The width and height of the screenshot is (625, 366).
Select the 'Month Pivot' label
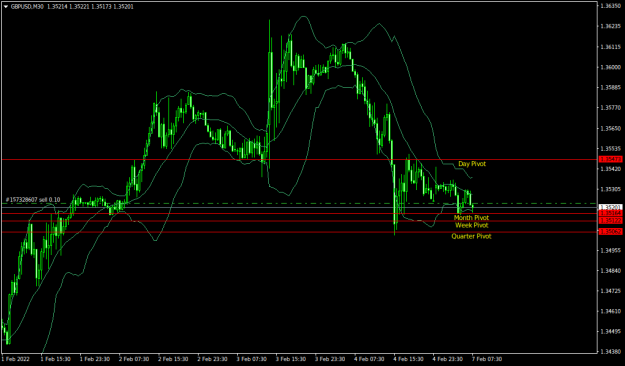(x=471, y=218)
